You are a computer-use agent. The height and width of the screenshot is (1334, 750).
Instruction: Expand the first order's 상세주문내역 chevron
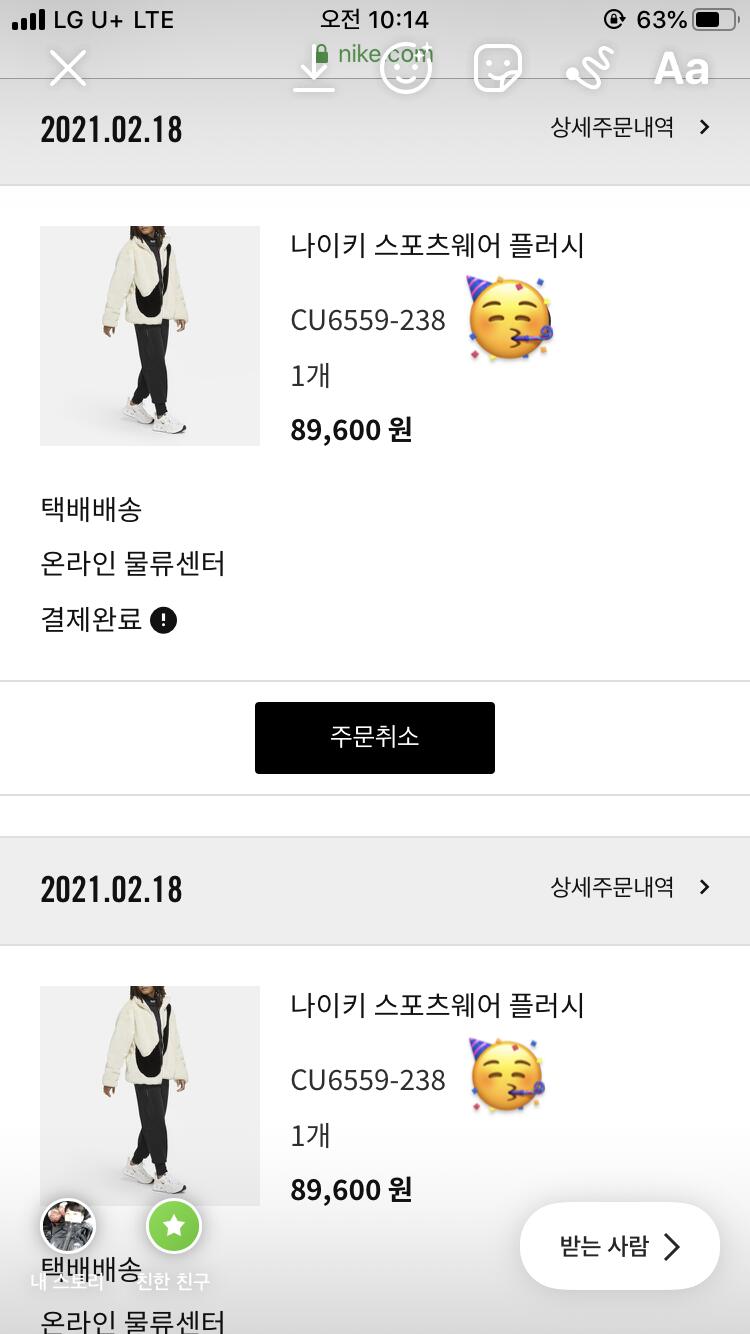(704, 127)
